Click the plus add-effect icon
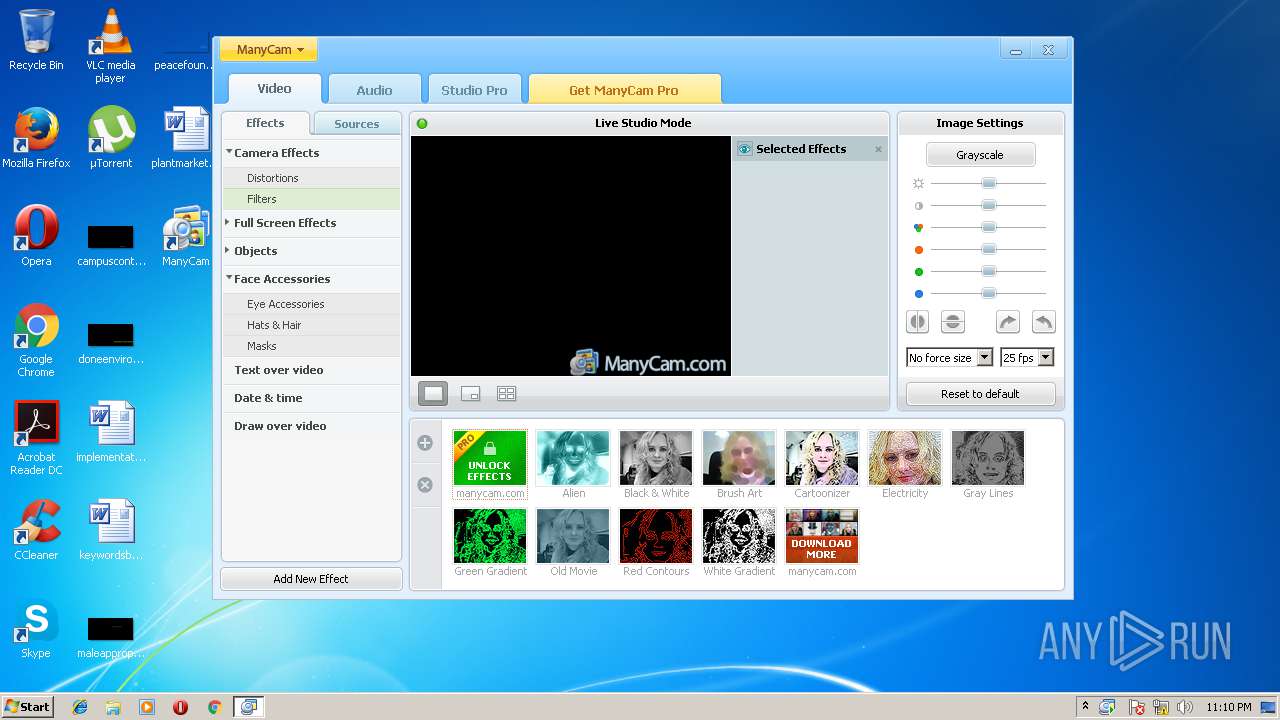 coord(425,443)
